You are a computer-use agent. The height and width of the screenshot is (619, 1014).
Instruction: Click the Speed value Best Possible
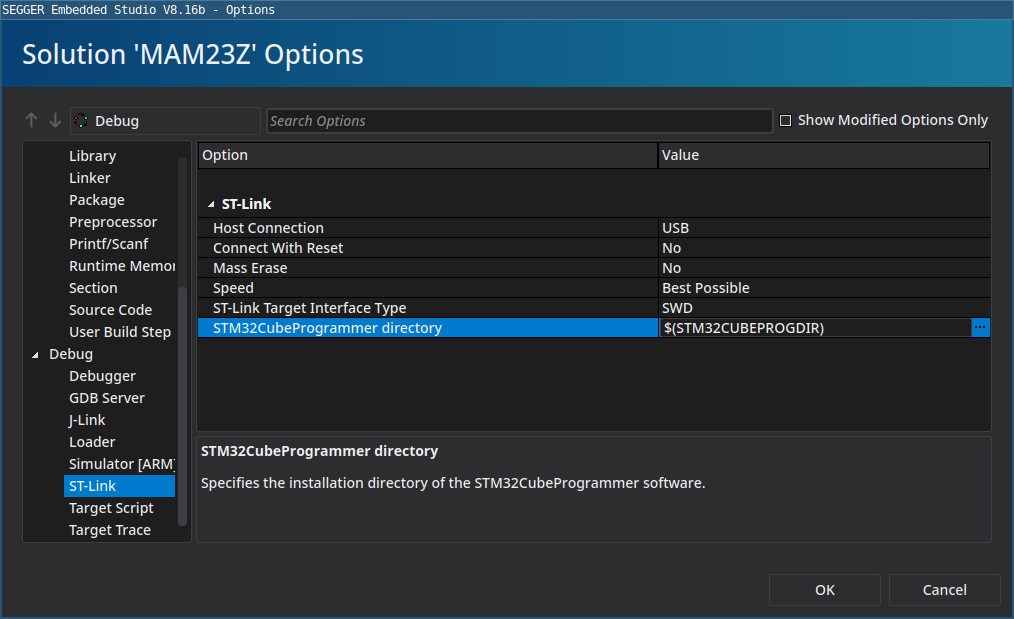[706, 288]
